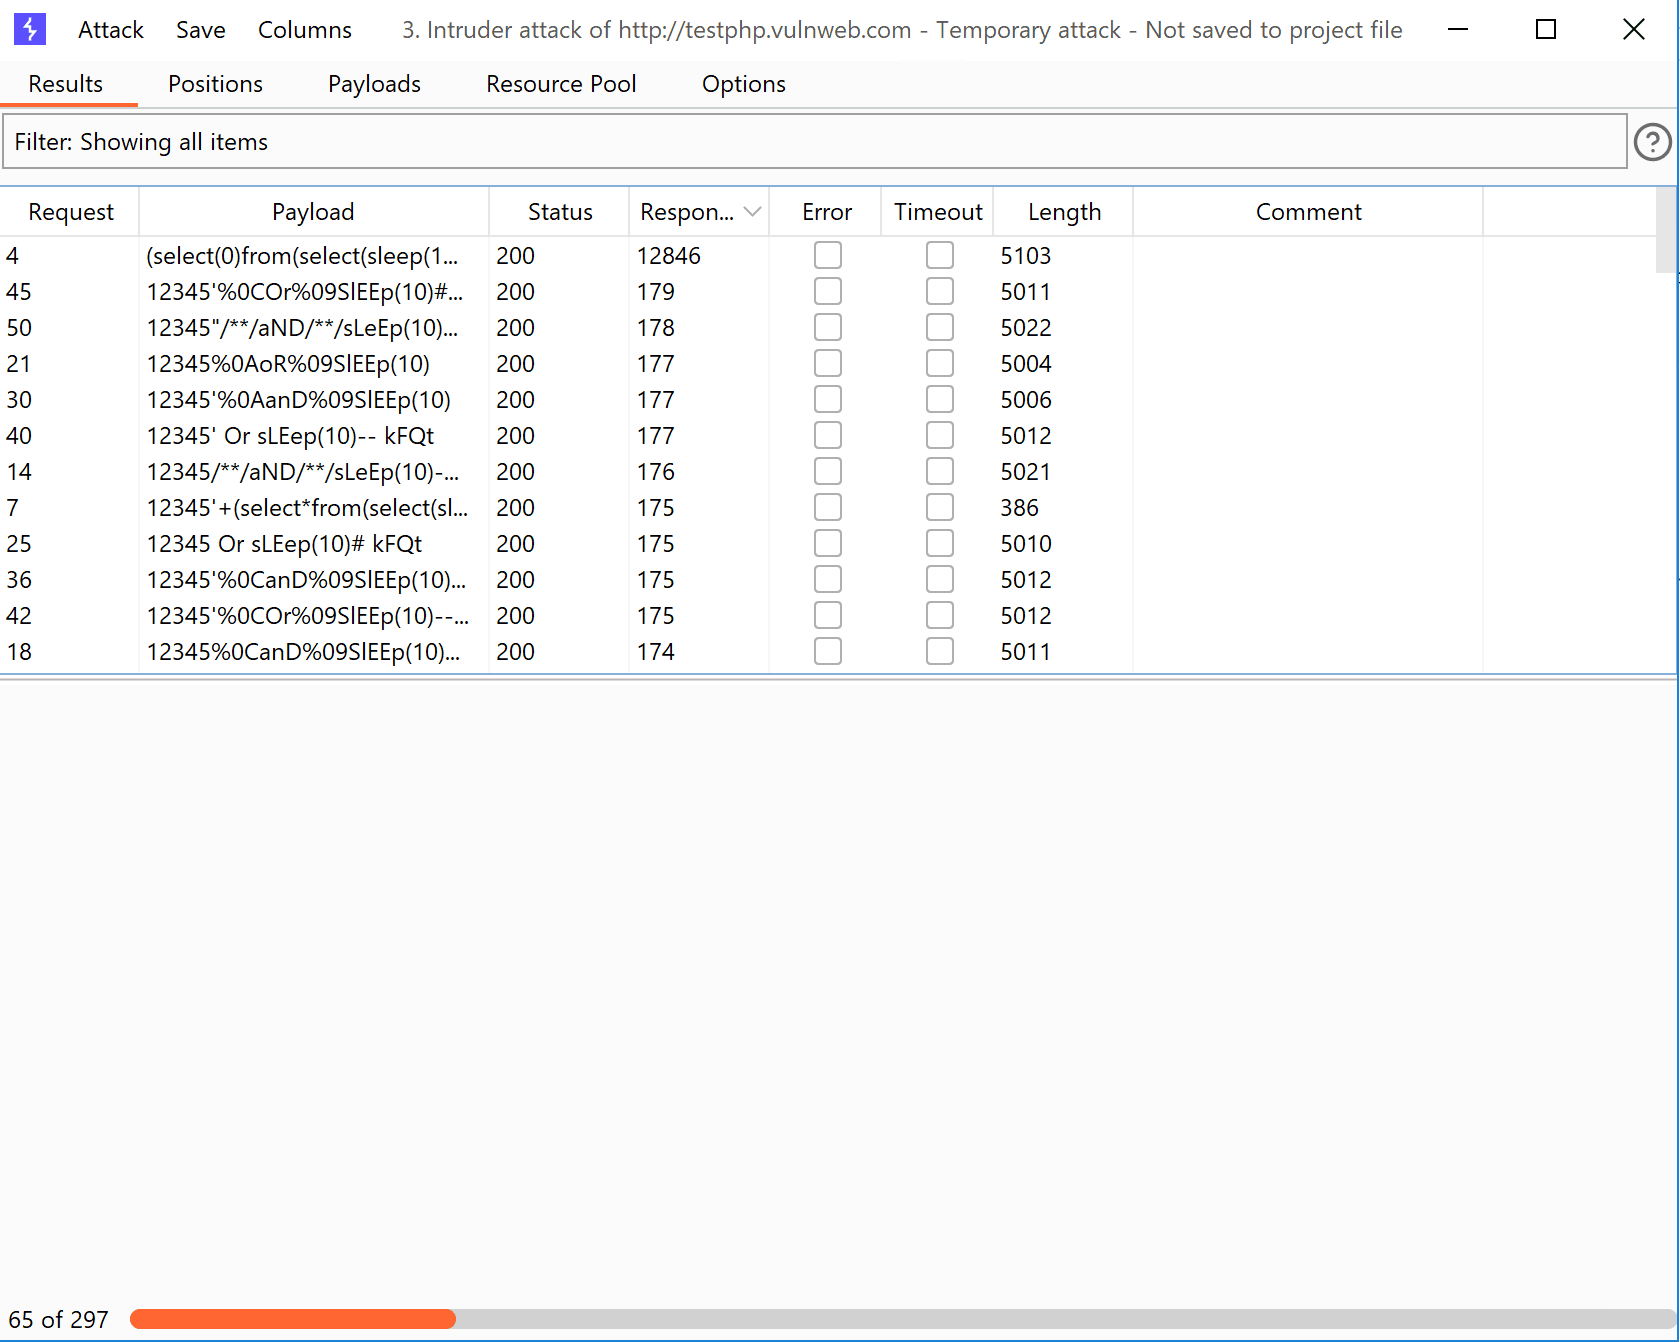Select payload "12345 Or sLEep(10)# kFQt"
The width and height of the screenshot is (1680, 1342).
[284, 544]
